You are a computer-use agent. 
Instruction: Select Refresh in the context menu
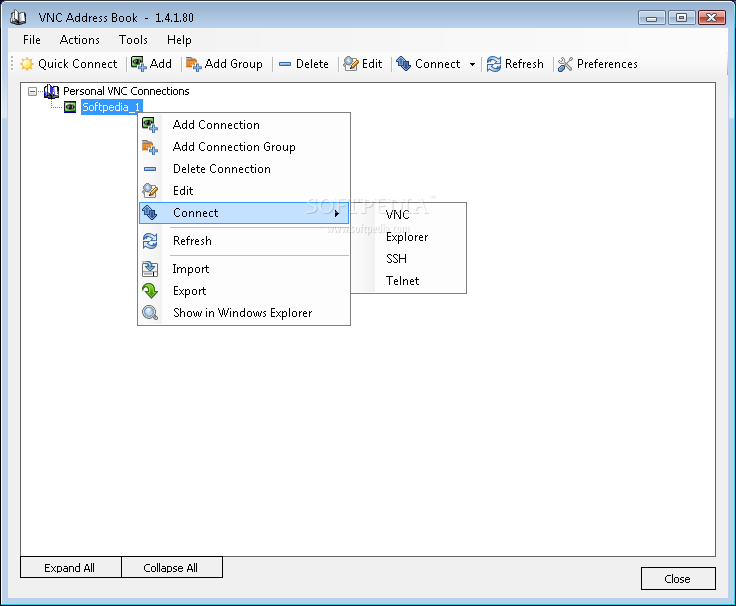pyautogui.click(x=244, y=241)
